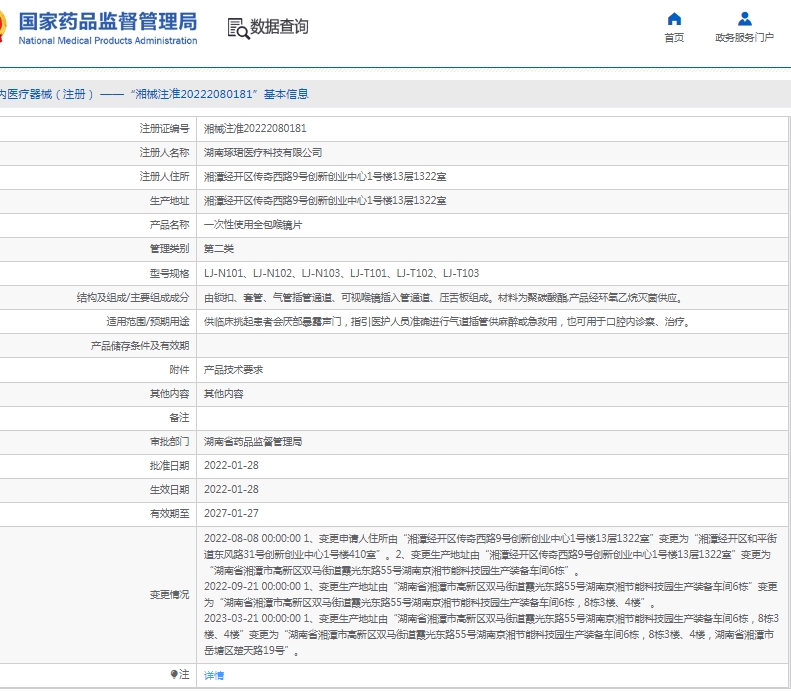Click 产品技术要求 attachment value
Screen dimensions: 791x691
point(234,370)
